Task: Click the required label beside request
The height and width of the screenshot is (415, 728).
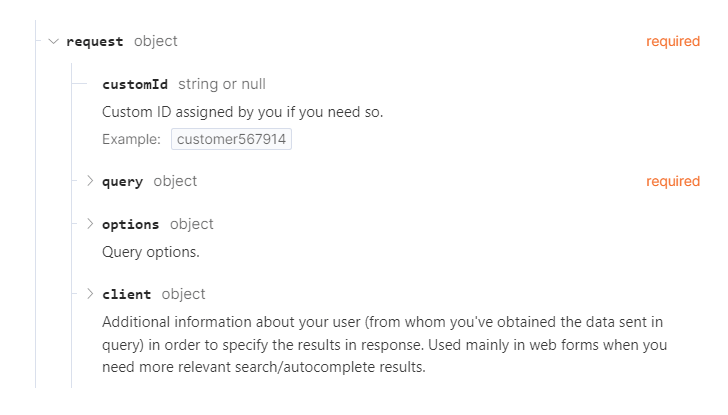Action: coord(673,42)
